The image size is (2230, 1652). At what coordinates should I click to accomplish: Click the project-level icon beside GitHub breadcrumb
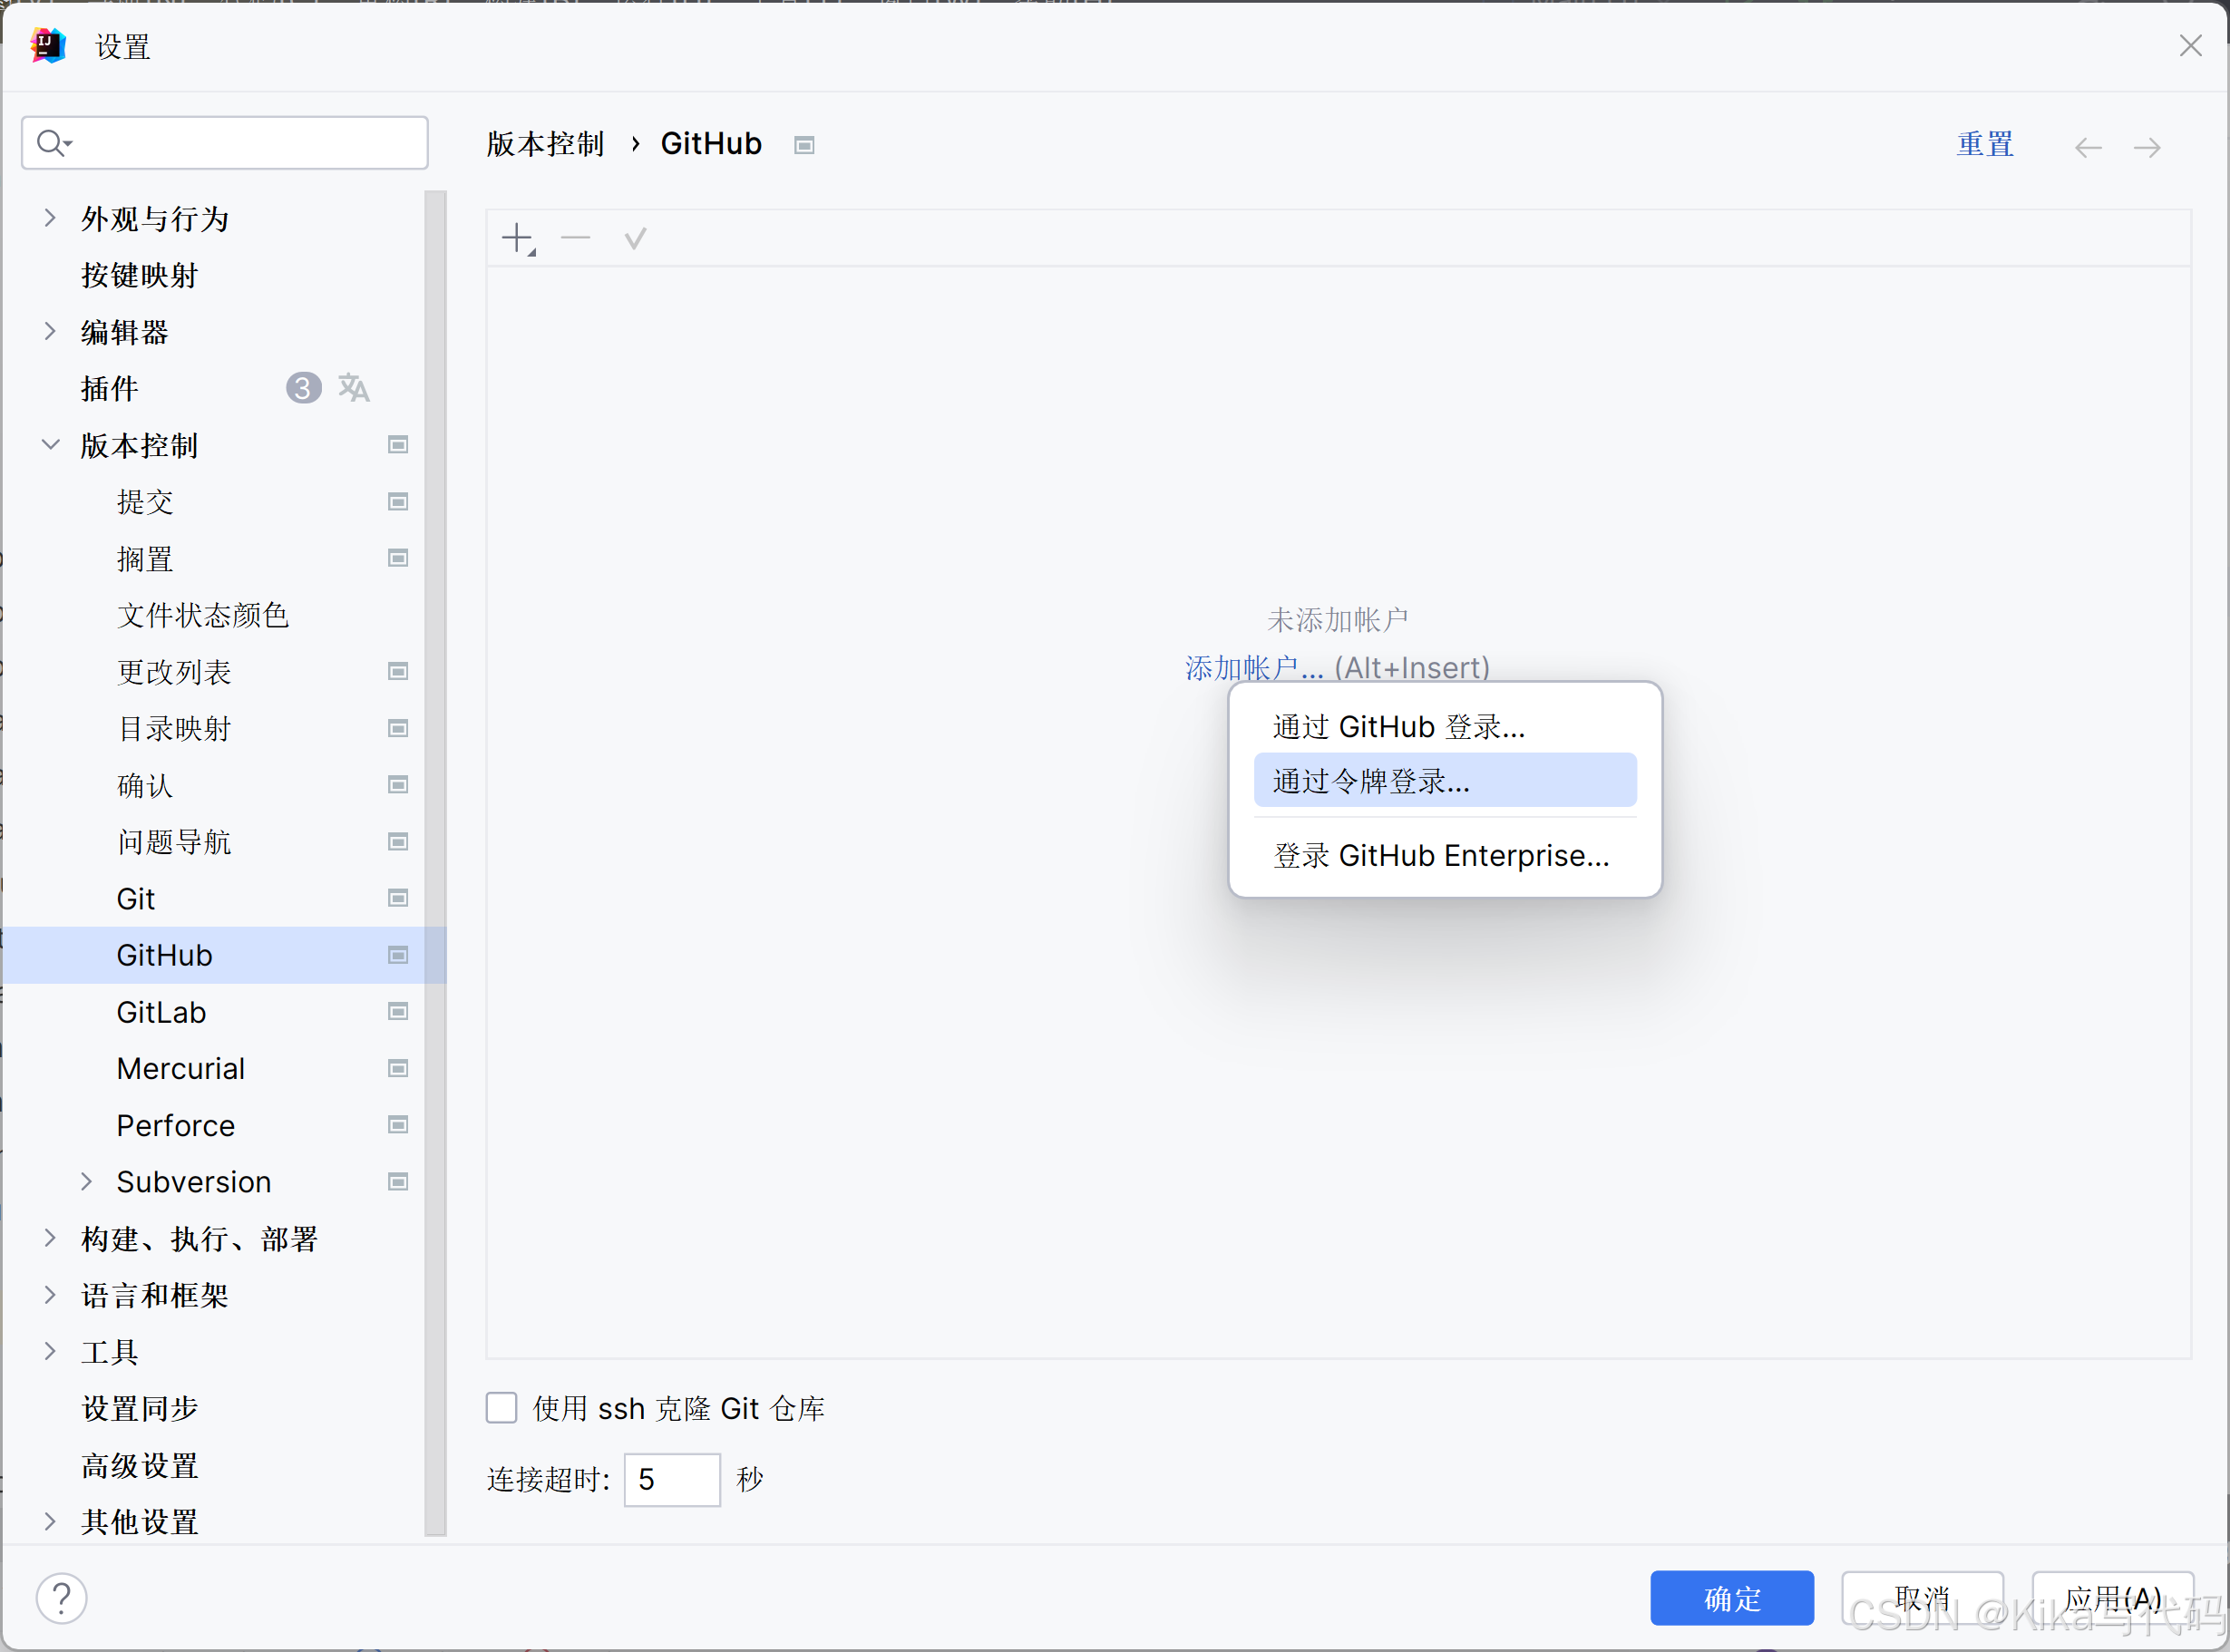pos(804,145)
